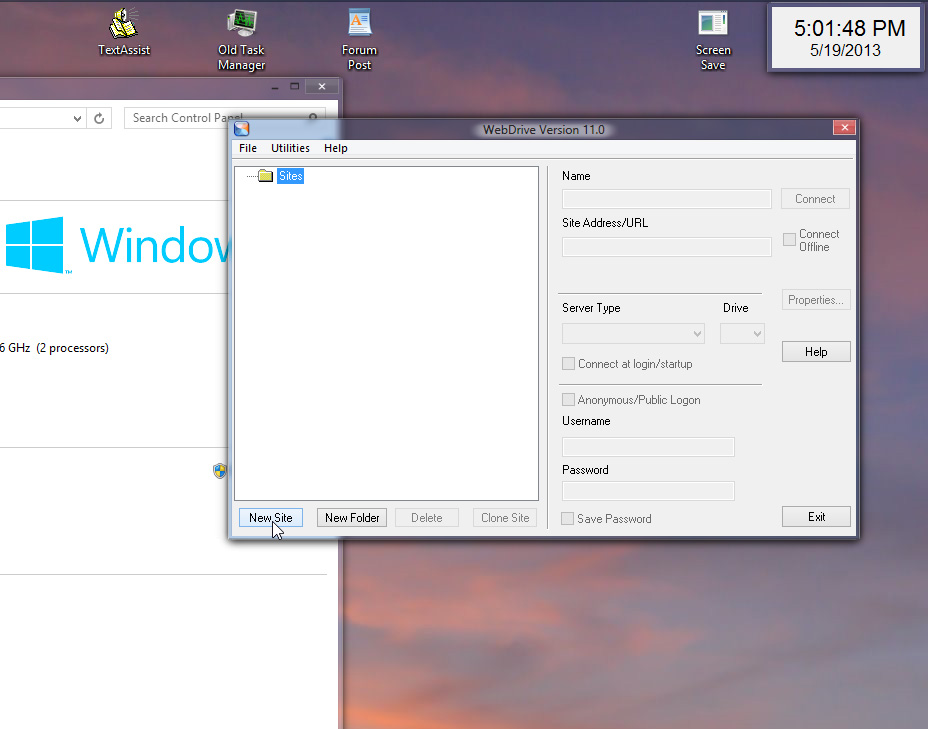Select the Sites tree item label

[290, 176]
